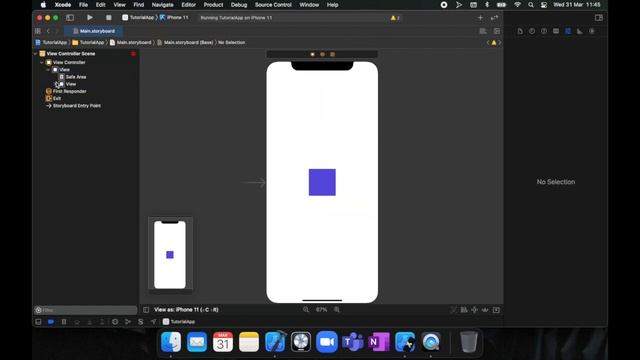This screenshot has height=360, width=640.
Task: Open the Align constraints button
Action: tap(464, 310)
